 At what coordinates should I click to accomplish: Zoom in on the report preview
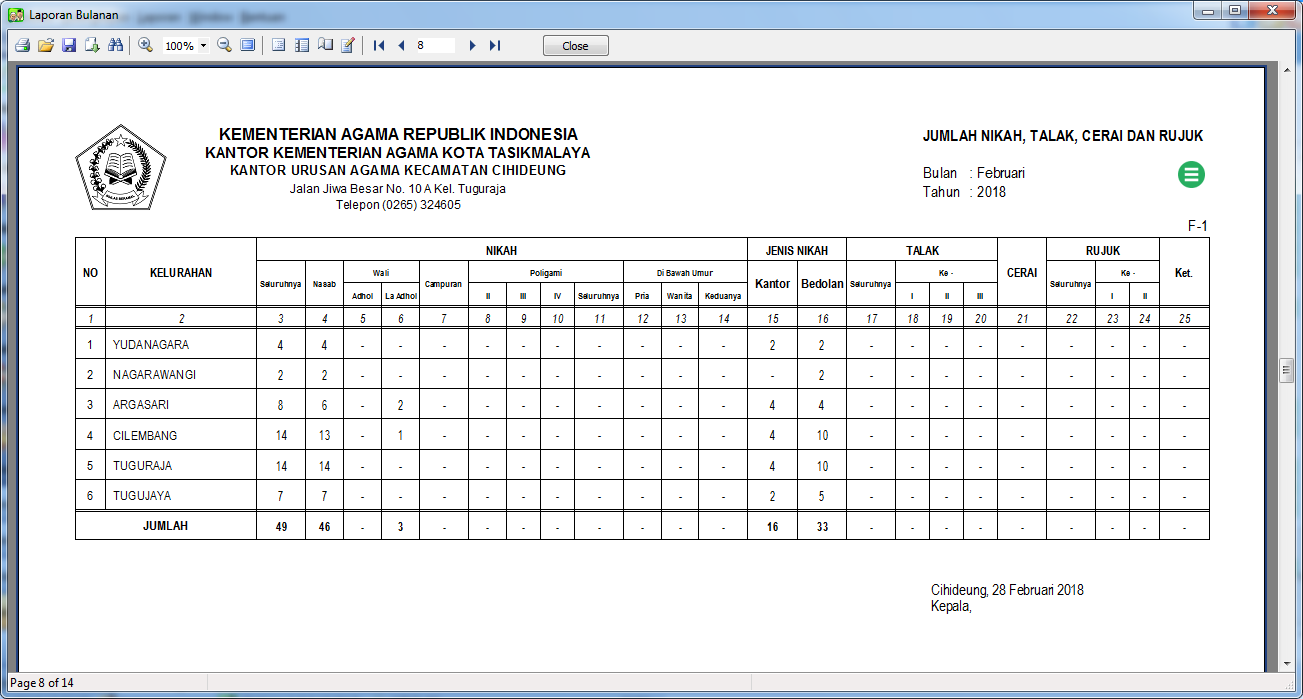click(146, 44)
